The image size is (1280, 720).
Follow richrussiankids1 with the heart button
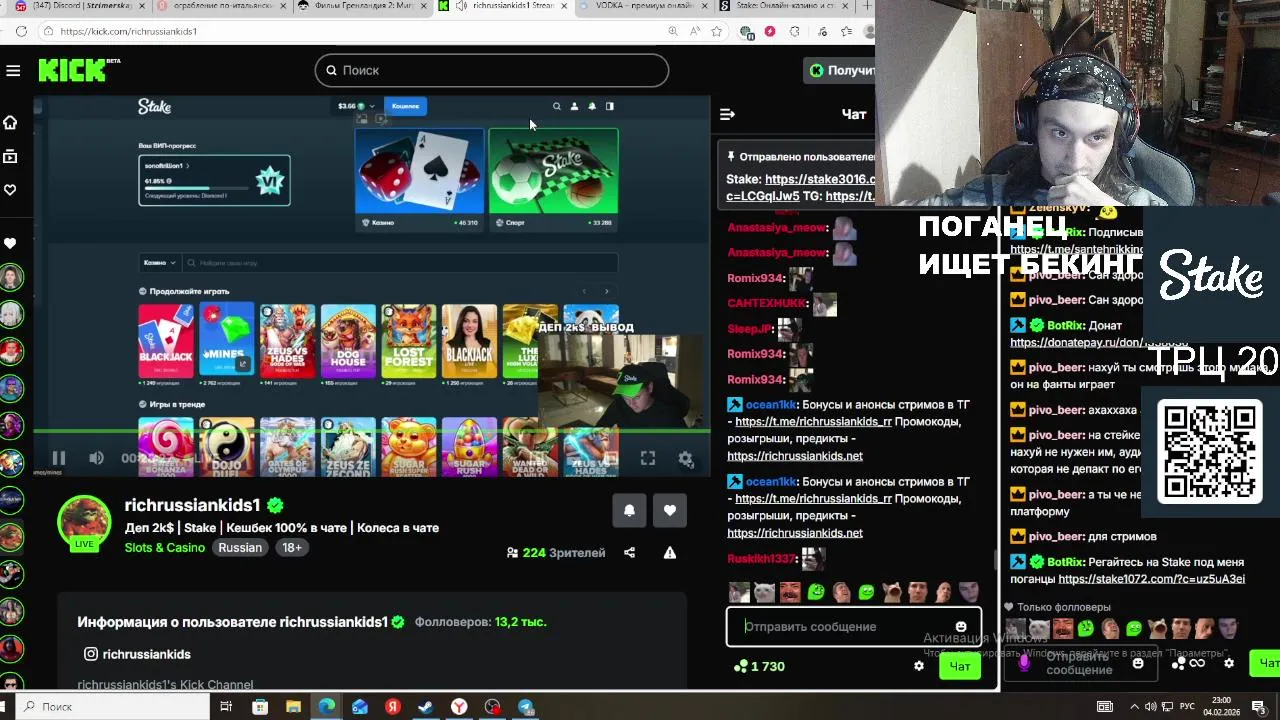(670, 510)
